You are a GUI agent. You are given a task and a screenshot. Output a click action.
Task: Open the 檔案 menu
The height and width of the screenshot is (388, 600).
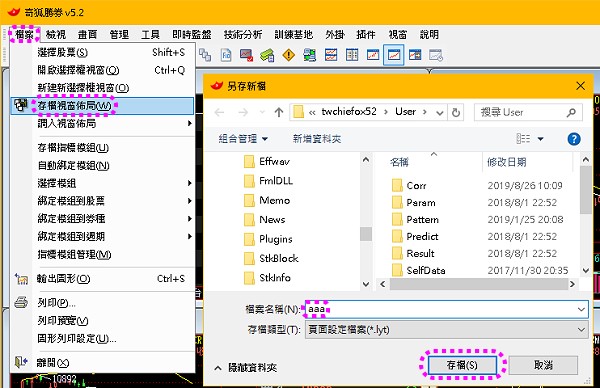(24, 34)
